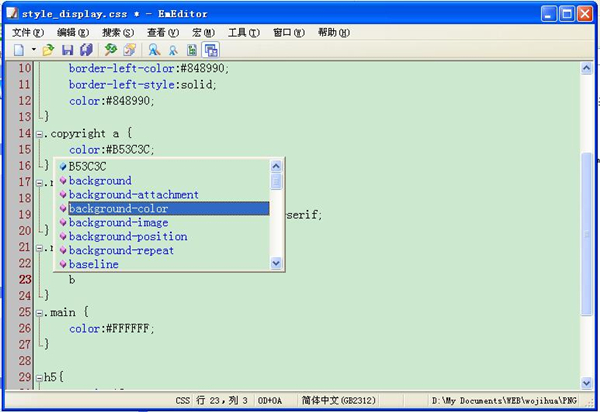This screenshot has height=412, width=600.
Task: Click the New file toolbar icon
Action: pyautogui.click(x=18, y=50)
